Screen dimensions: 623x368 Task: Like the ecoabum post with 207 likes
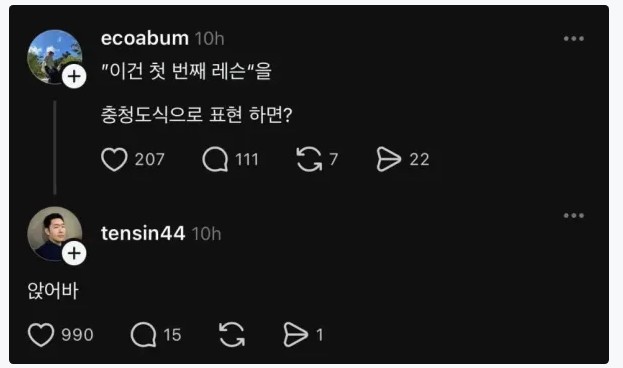tap(114, 159)
